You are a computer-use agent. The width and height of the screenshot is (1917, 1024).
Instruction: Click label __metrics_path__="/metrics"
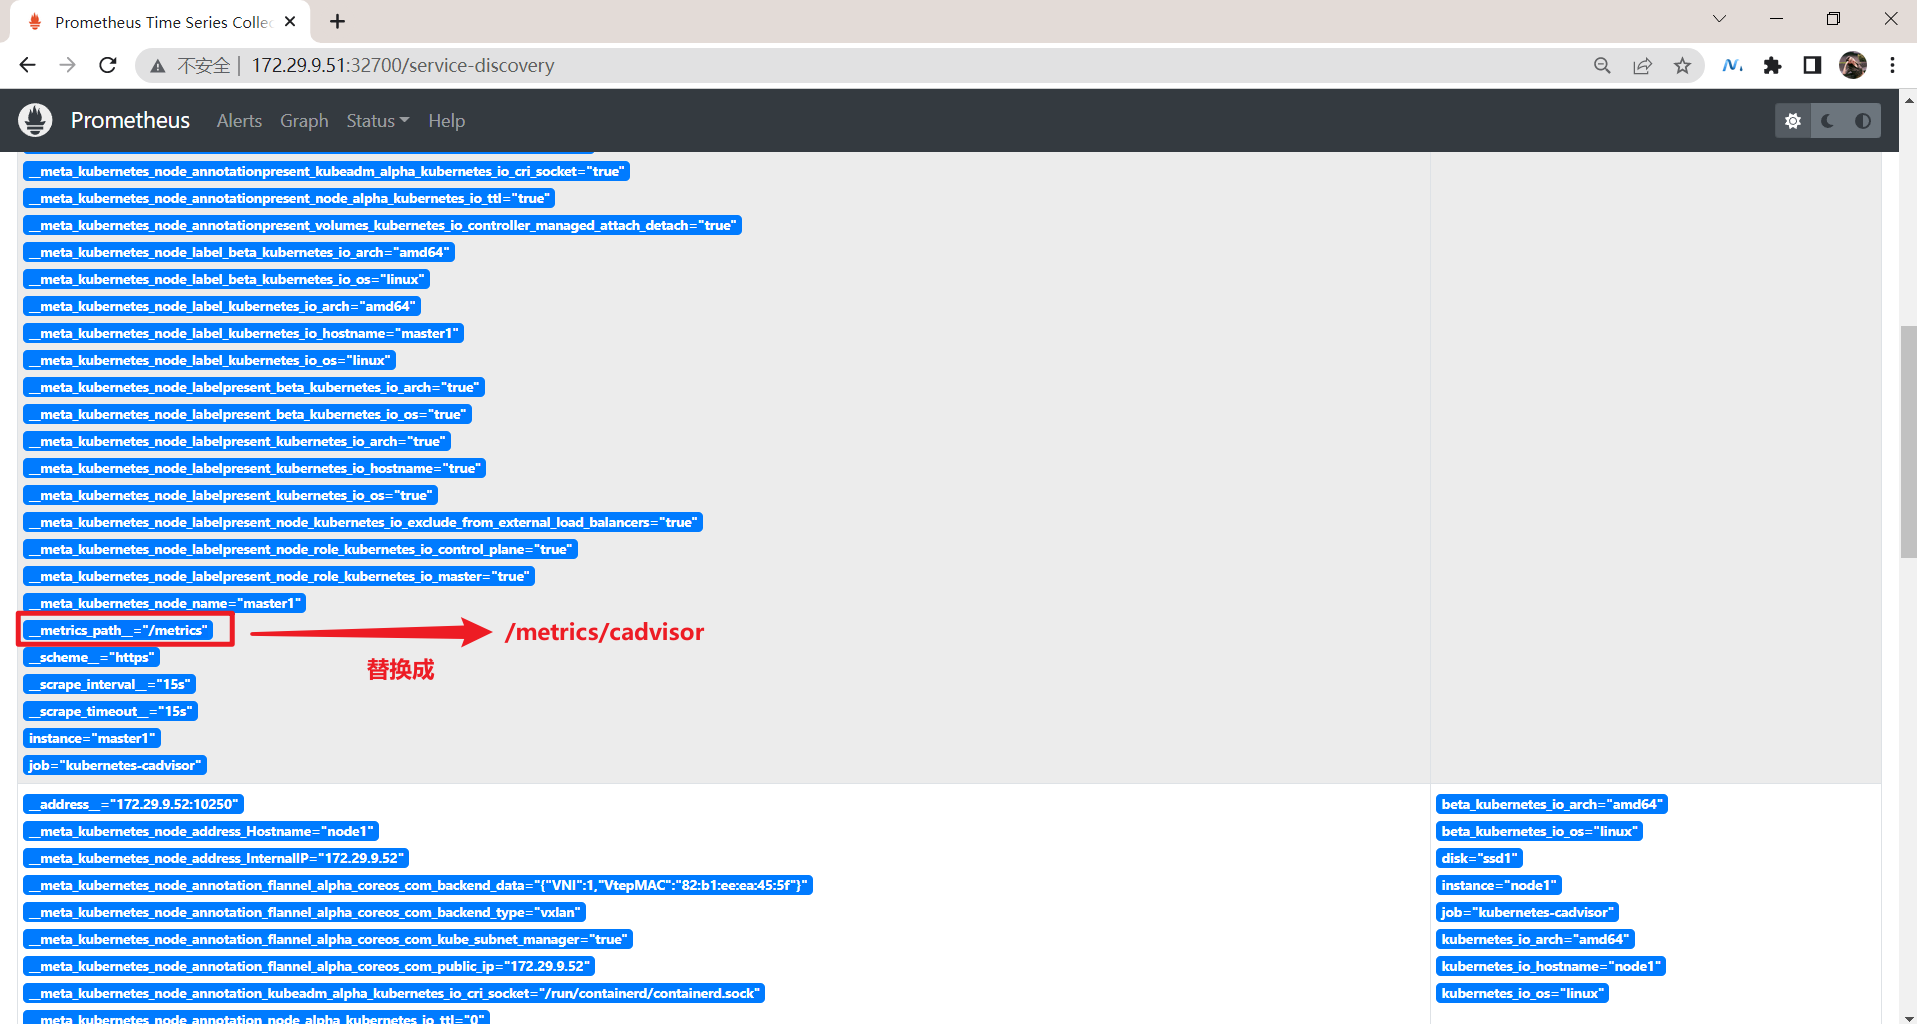click(x=118, y=630)
